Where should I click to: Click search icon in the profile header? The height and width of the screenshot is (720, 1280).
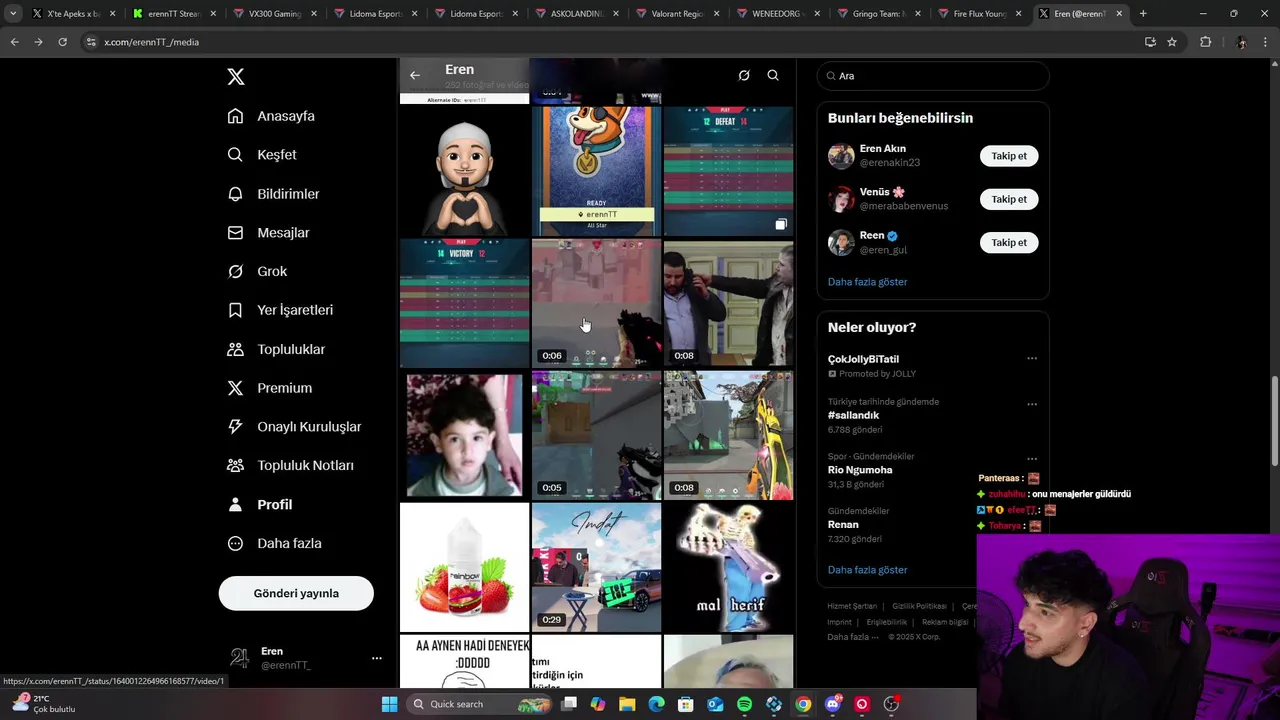pyautogui.click(x=773, y=75)
